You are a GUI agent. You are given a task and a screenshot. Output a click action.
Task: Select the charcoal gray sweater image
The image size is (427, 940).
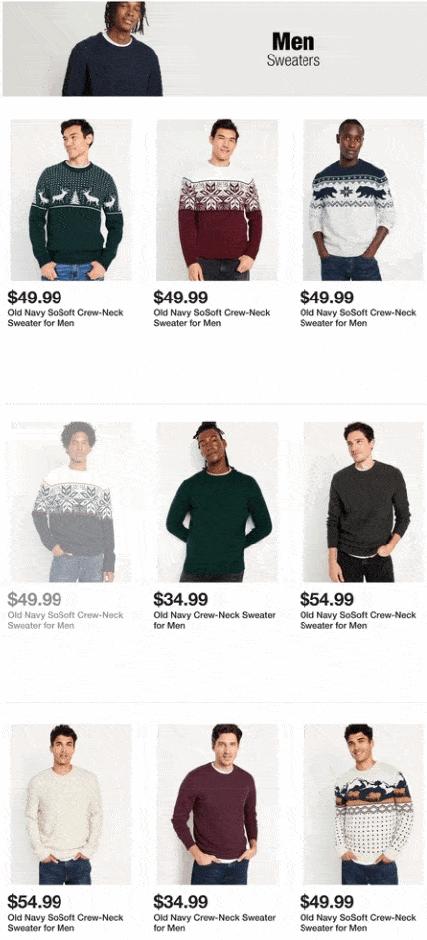[x=363, y=502]
